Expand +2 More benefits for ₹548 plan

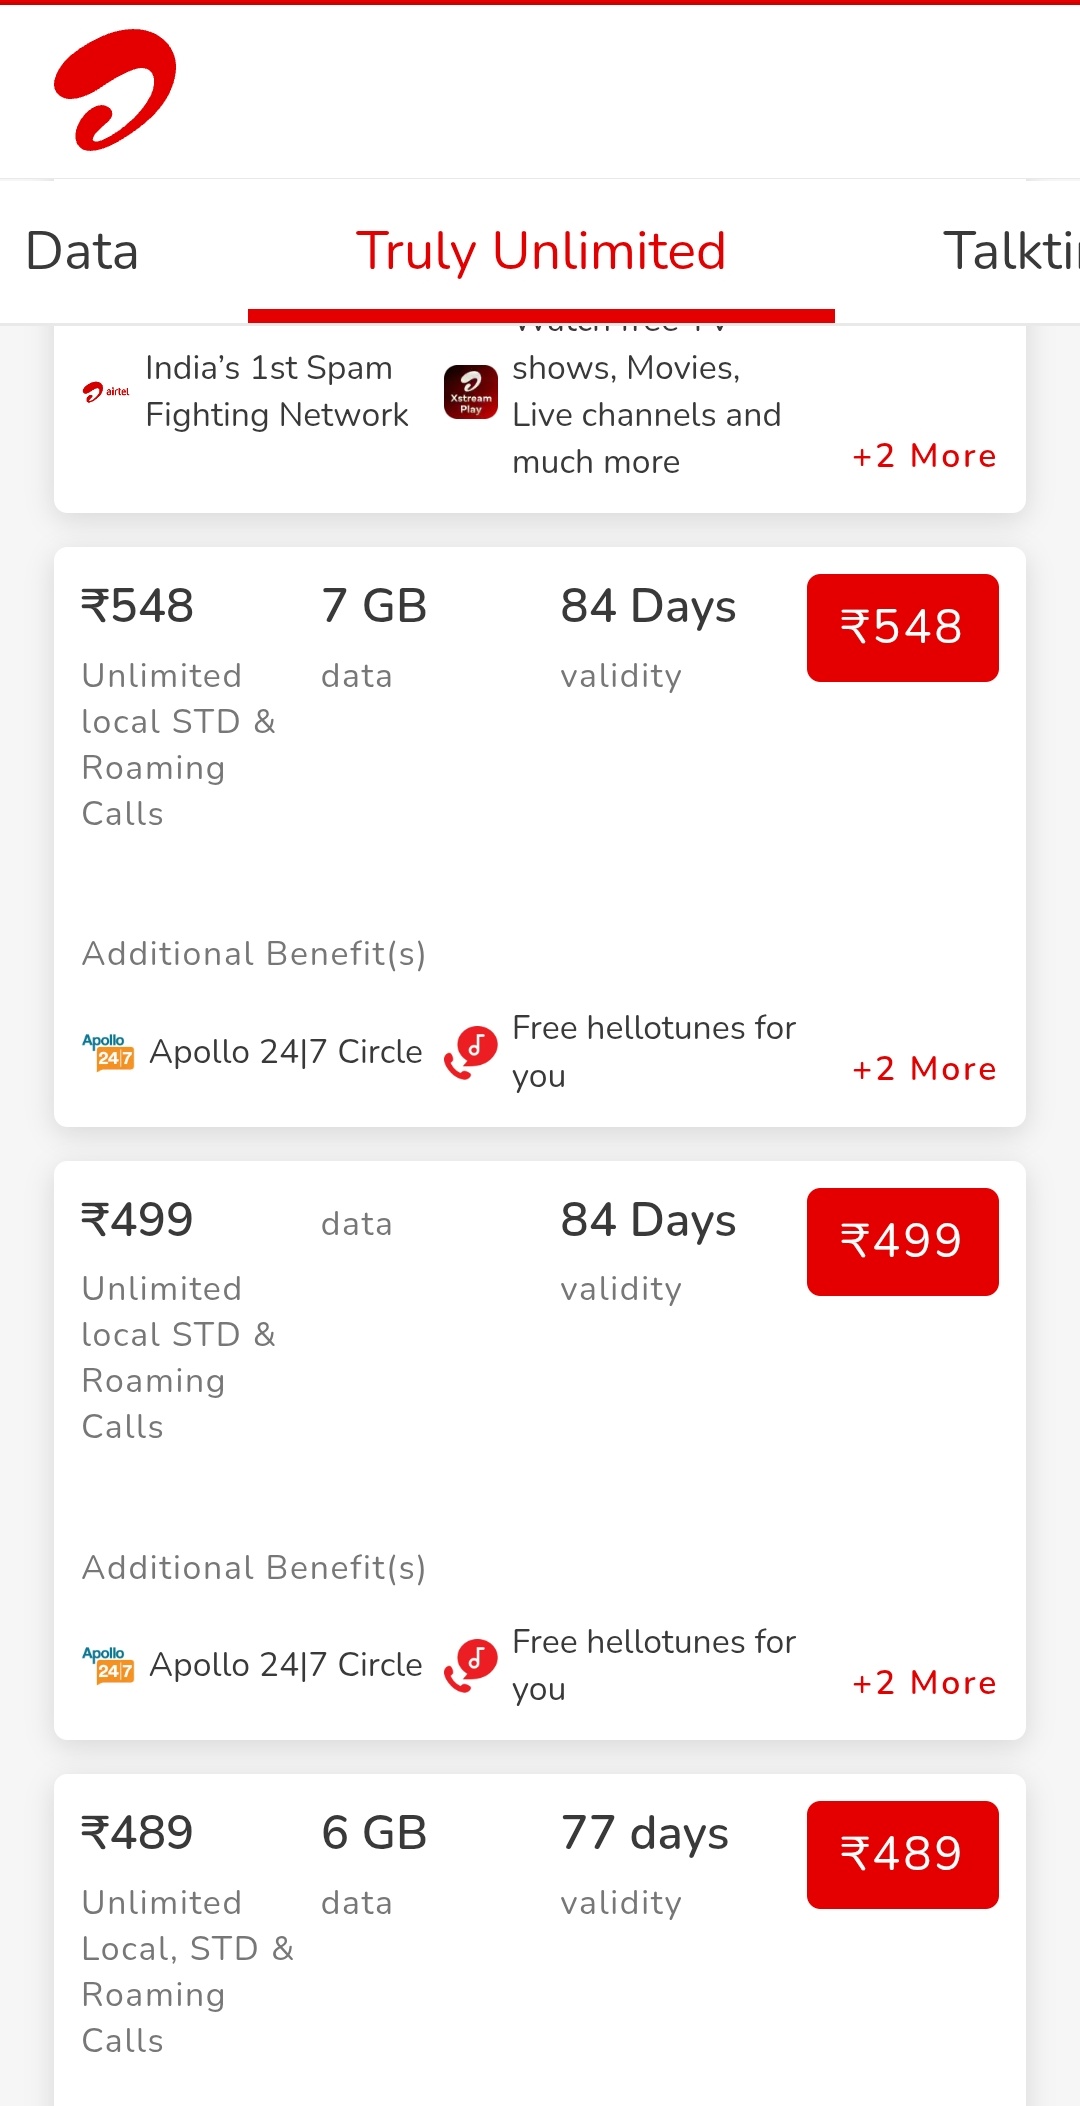924,1069
